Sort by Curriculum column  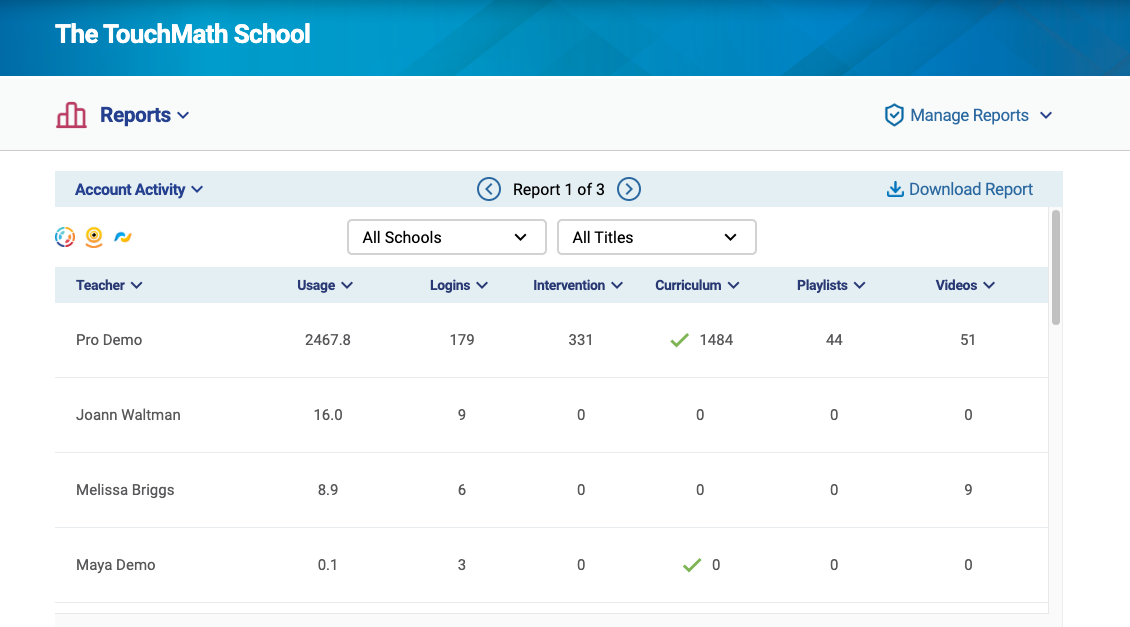point(697,285)
